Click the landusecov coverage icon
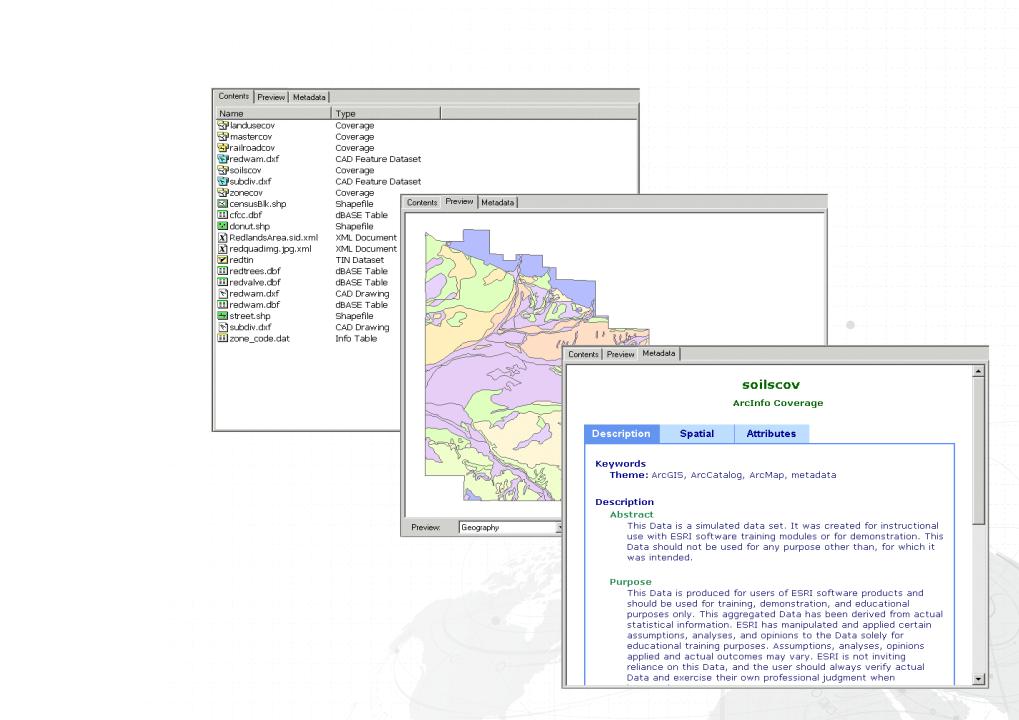 coord(223,125)
